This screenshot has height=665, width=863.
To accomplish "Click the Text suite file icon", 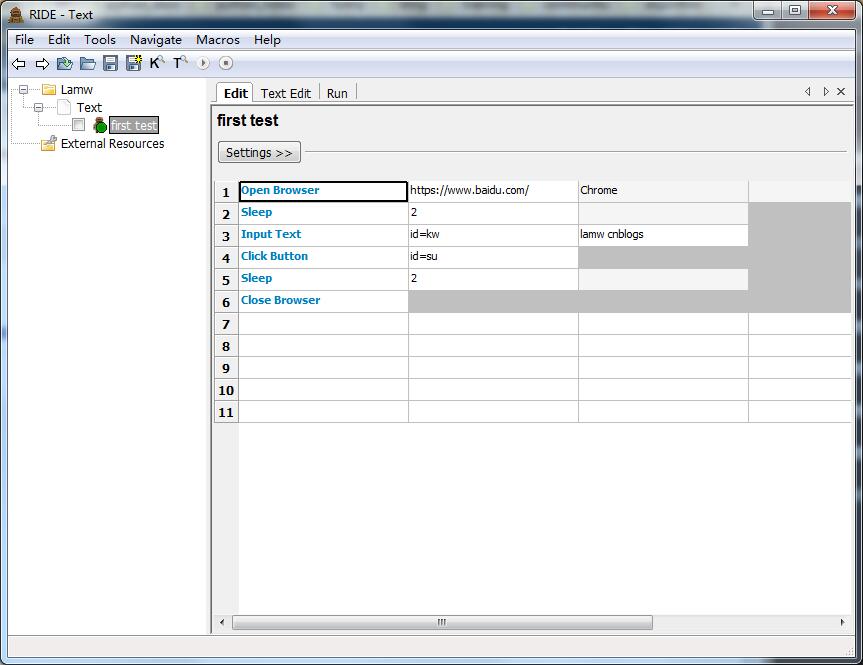I will pos(64,107).
